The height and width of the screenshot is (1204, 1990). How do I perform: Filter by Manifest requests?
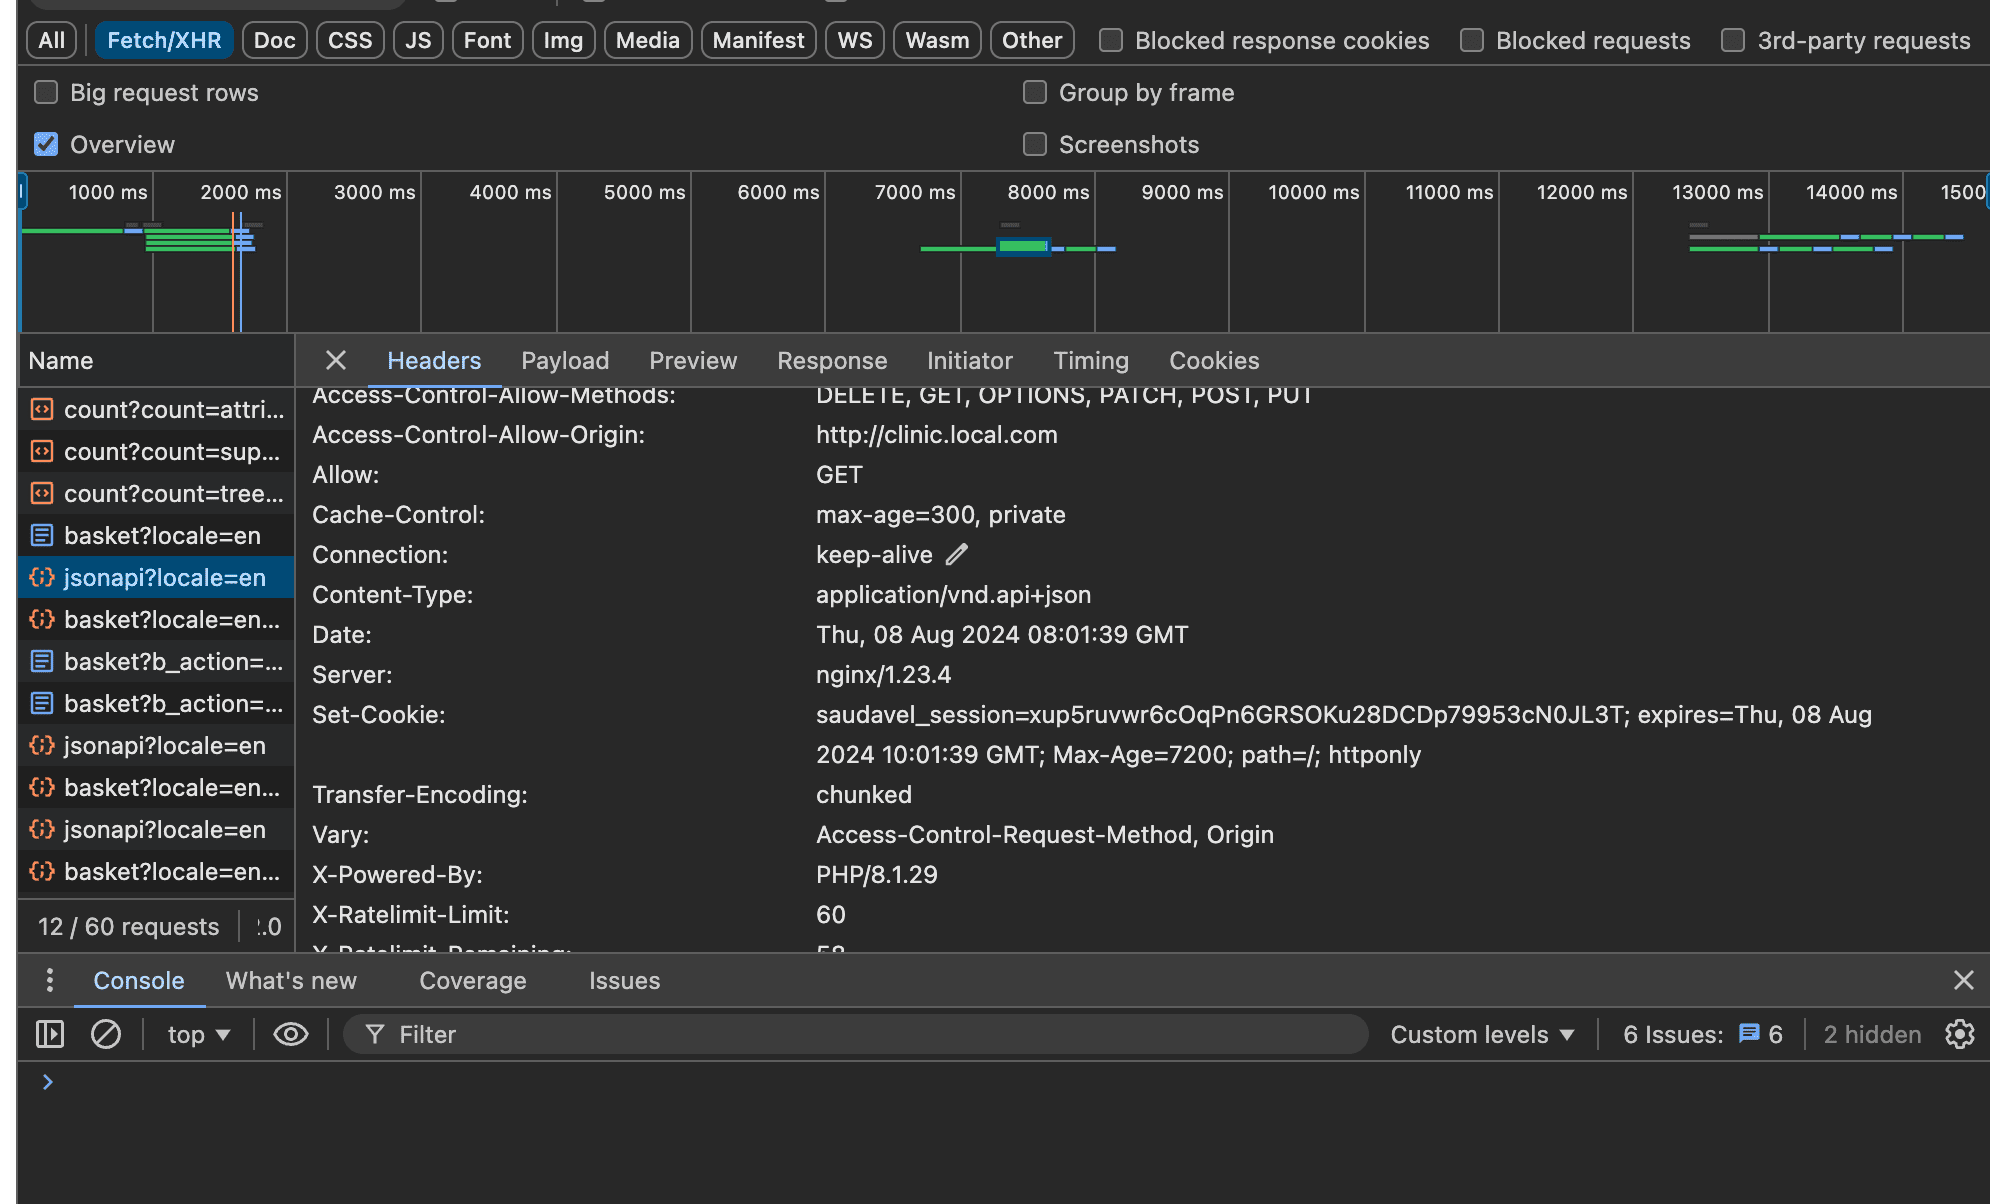[758, 40]
